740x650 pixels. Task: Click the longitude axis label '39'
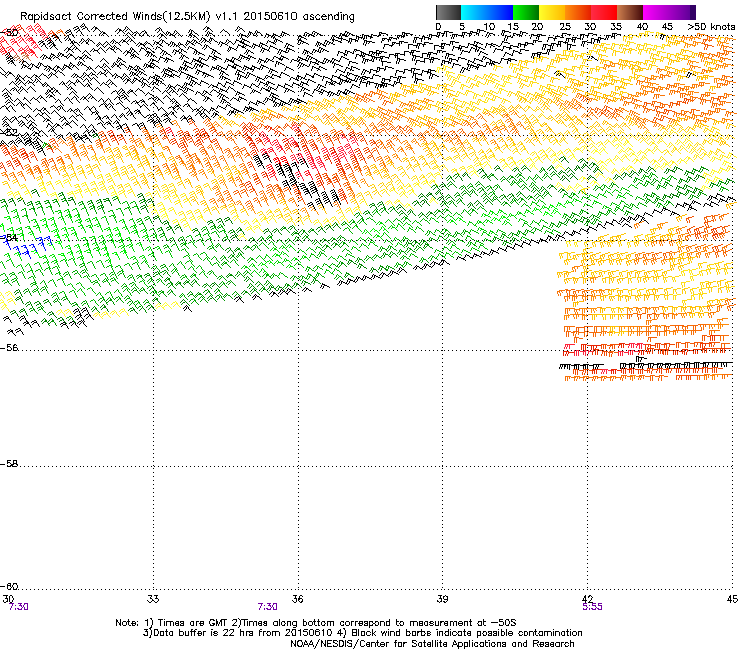(x=442, y=599)
